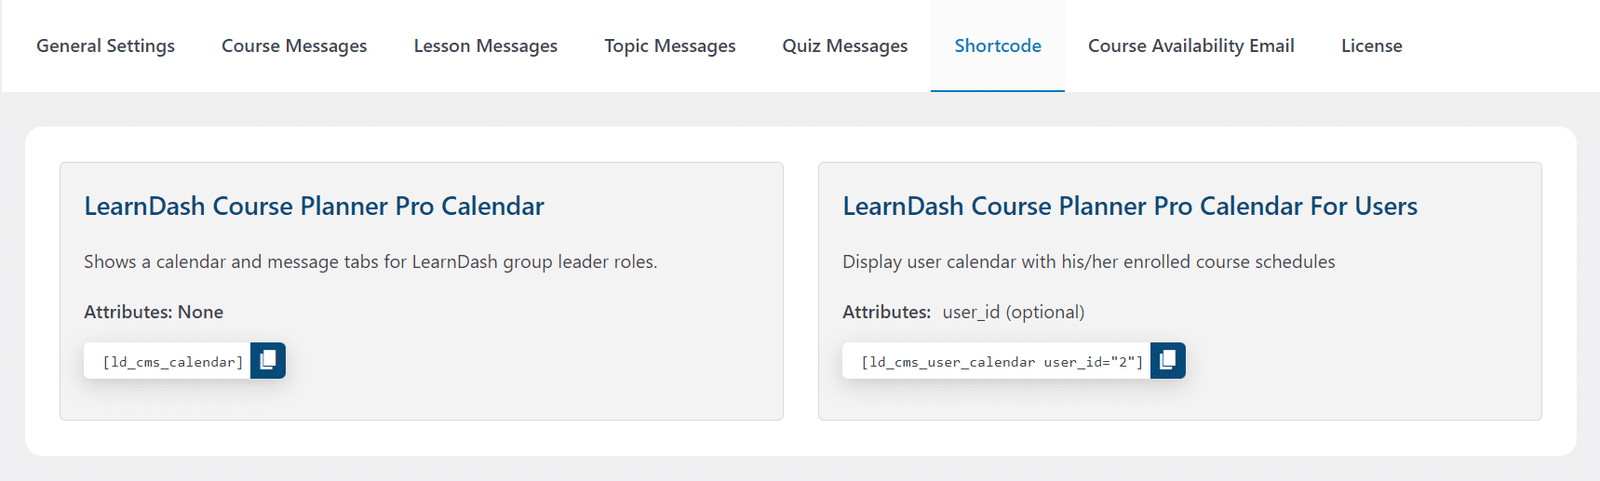Select the Topic Messages tab
This screenshot has height=481, width=1600.
point(670,46)
